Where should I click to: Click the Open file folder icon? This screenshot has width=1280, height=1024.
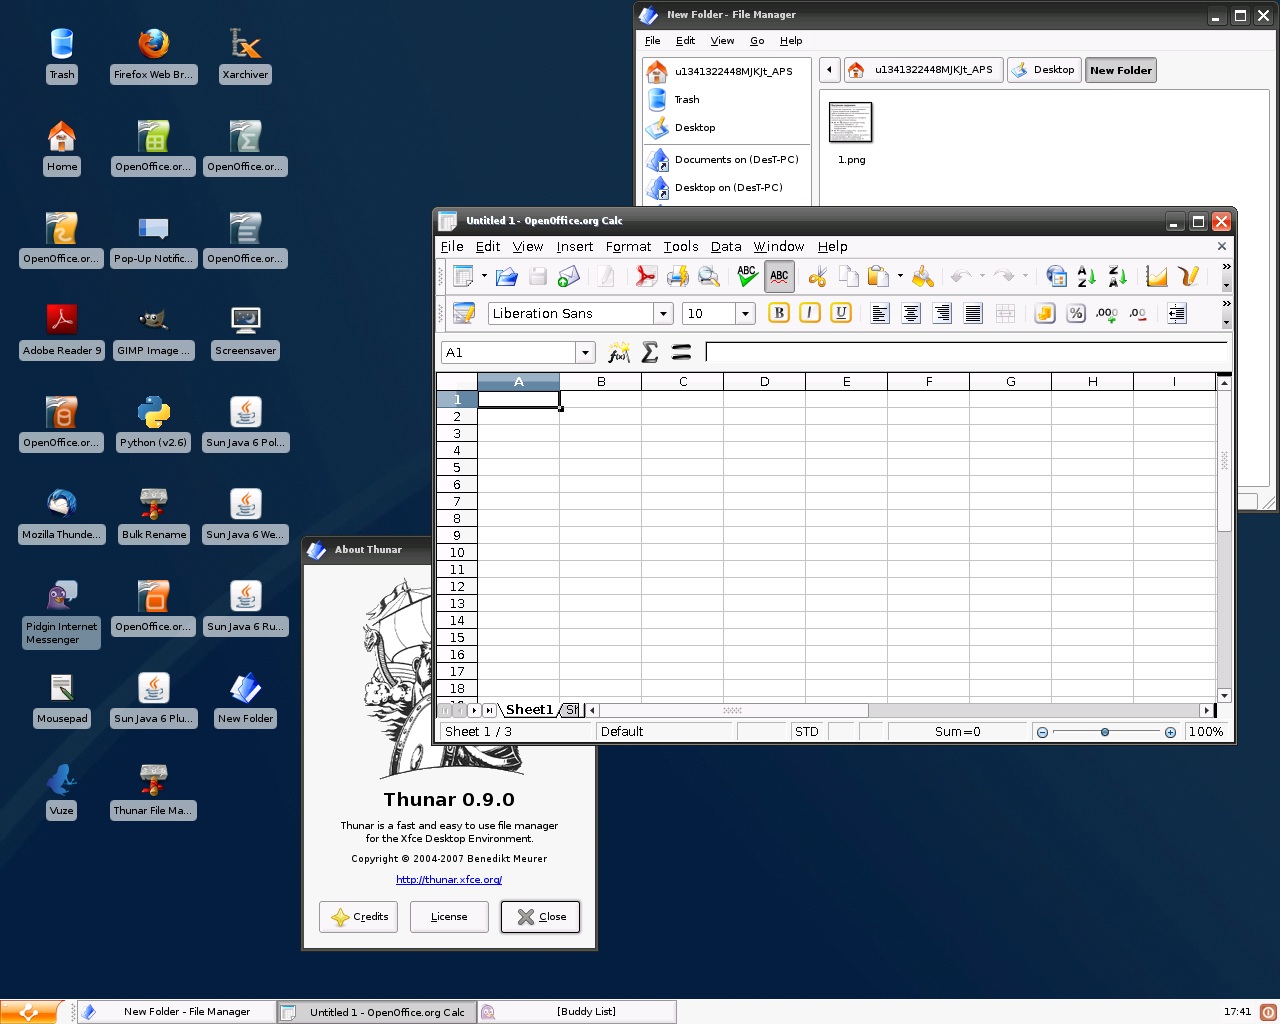(x=507, y=277)
